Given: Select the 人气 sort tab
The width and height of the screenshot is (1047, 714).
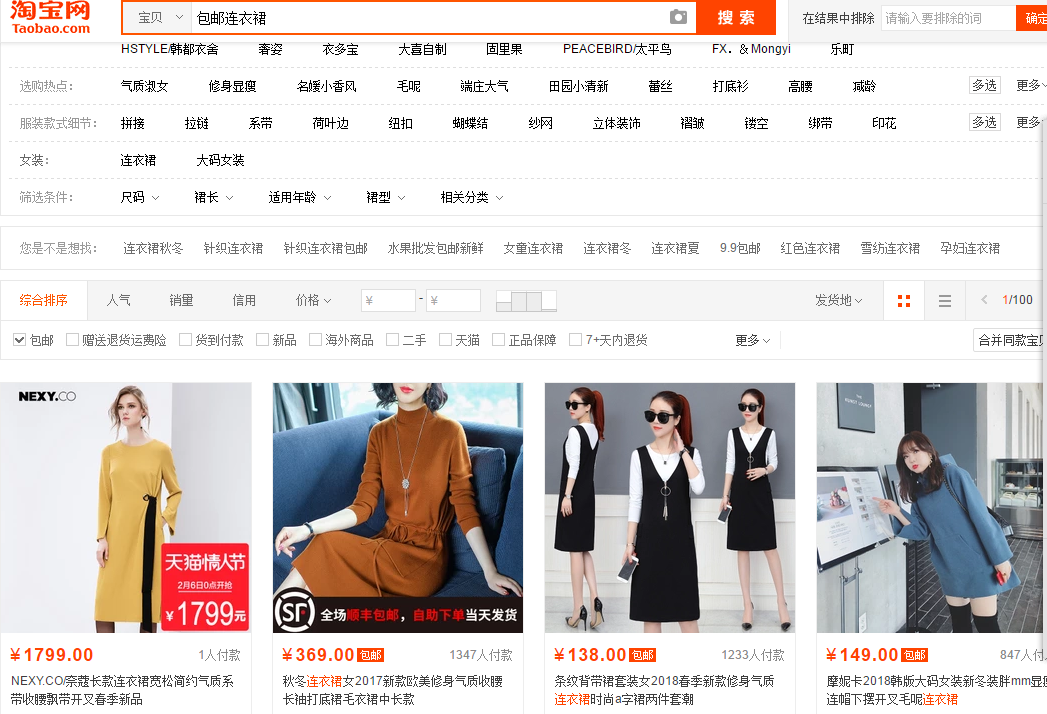Looking at the screenshot, I should click(x=118, y=300).
